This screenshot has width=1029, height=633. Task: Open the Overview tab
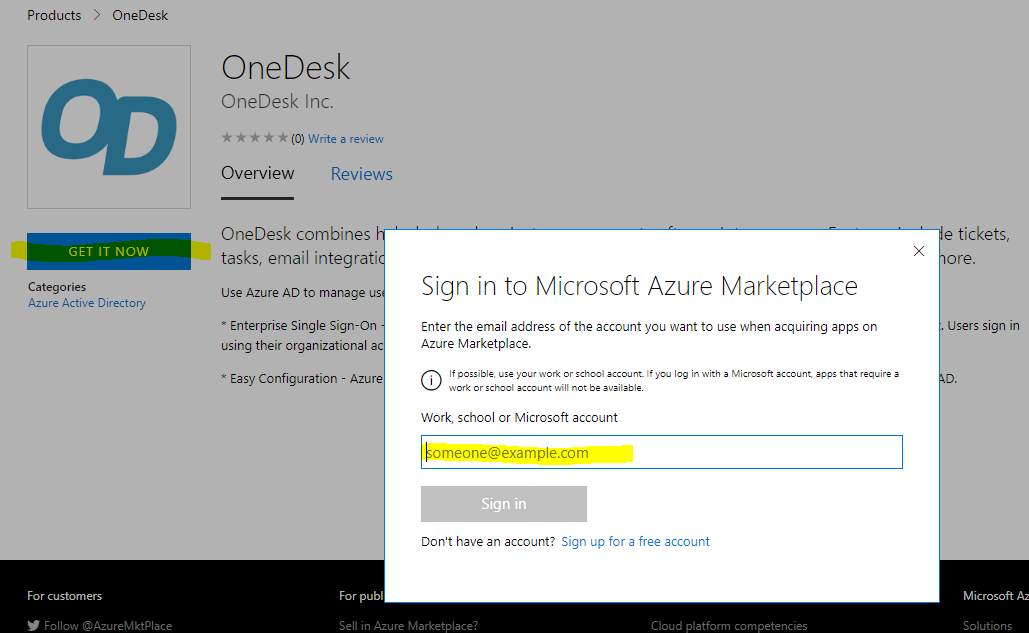tap(258, 174)
